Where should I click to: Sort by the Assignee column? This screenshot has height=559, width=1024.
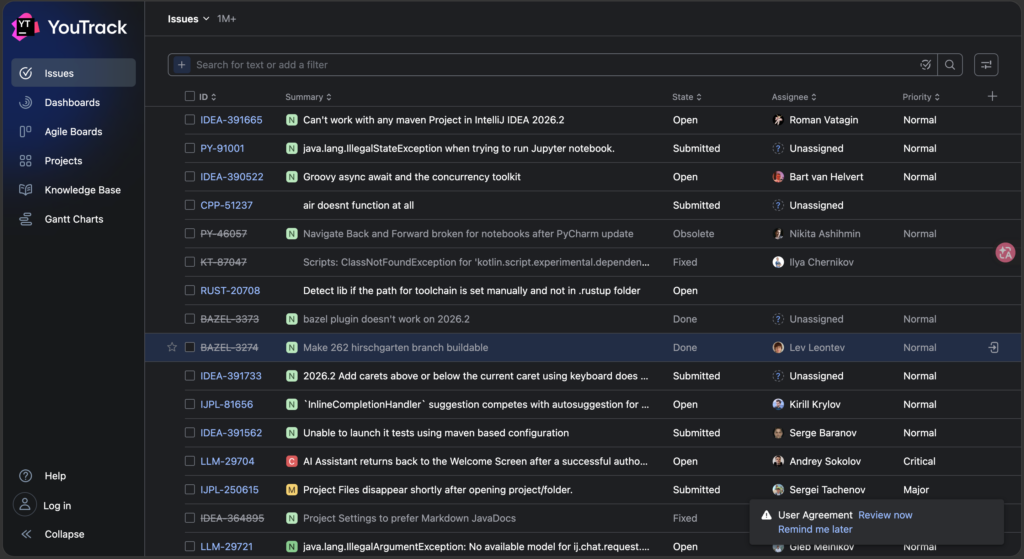pyautogui.click(x=793, y=97)
